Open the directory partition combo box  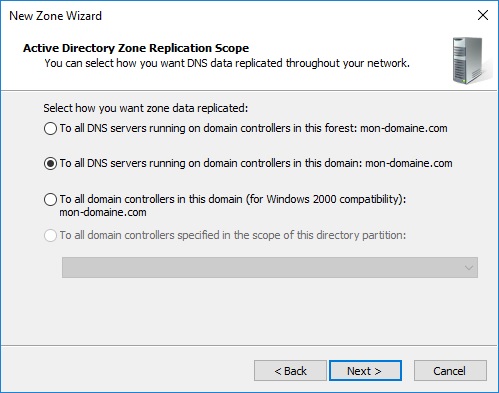pyautogui.click(x=270, y=267)
